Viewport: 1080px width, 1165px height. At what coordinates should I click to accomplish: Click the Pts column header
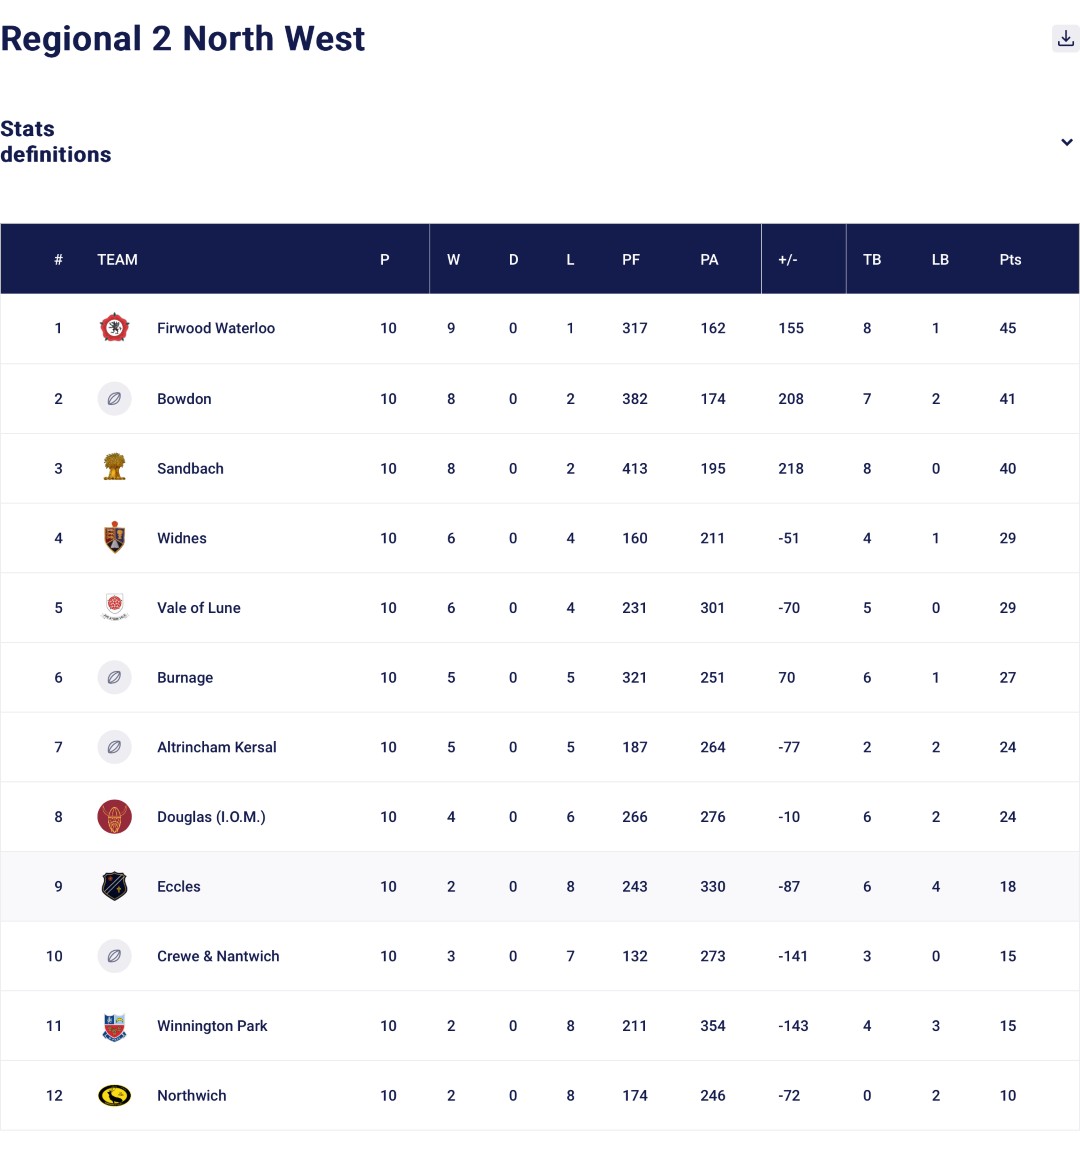[1010, 260]
